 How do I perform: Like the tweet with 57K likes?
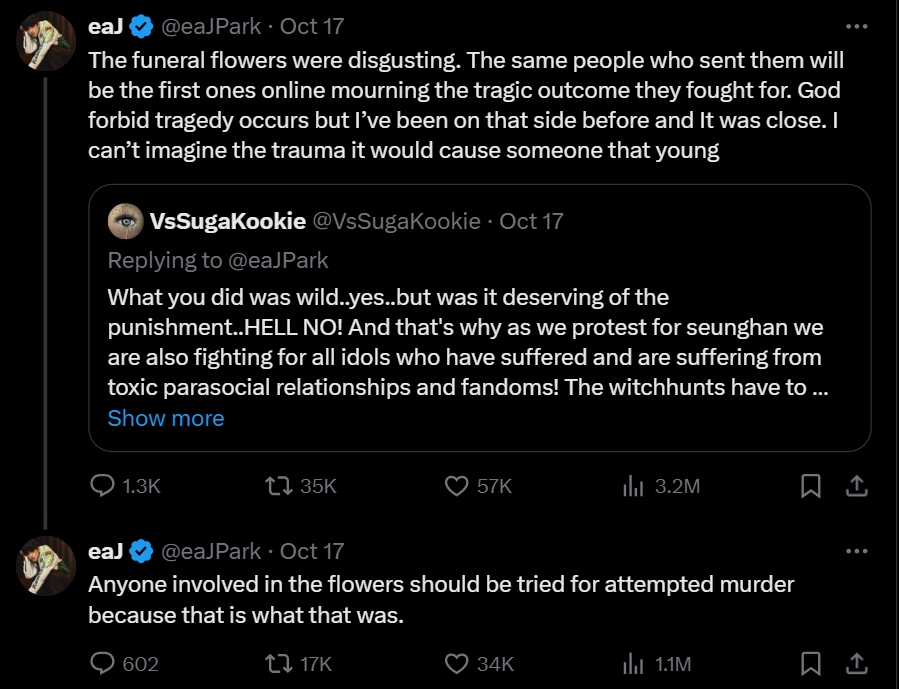click(x=456, y=486)
